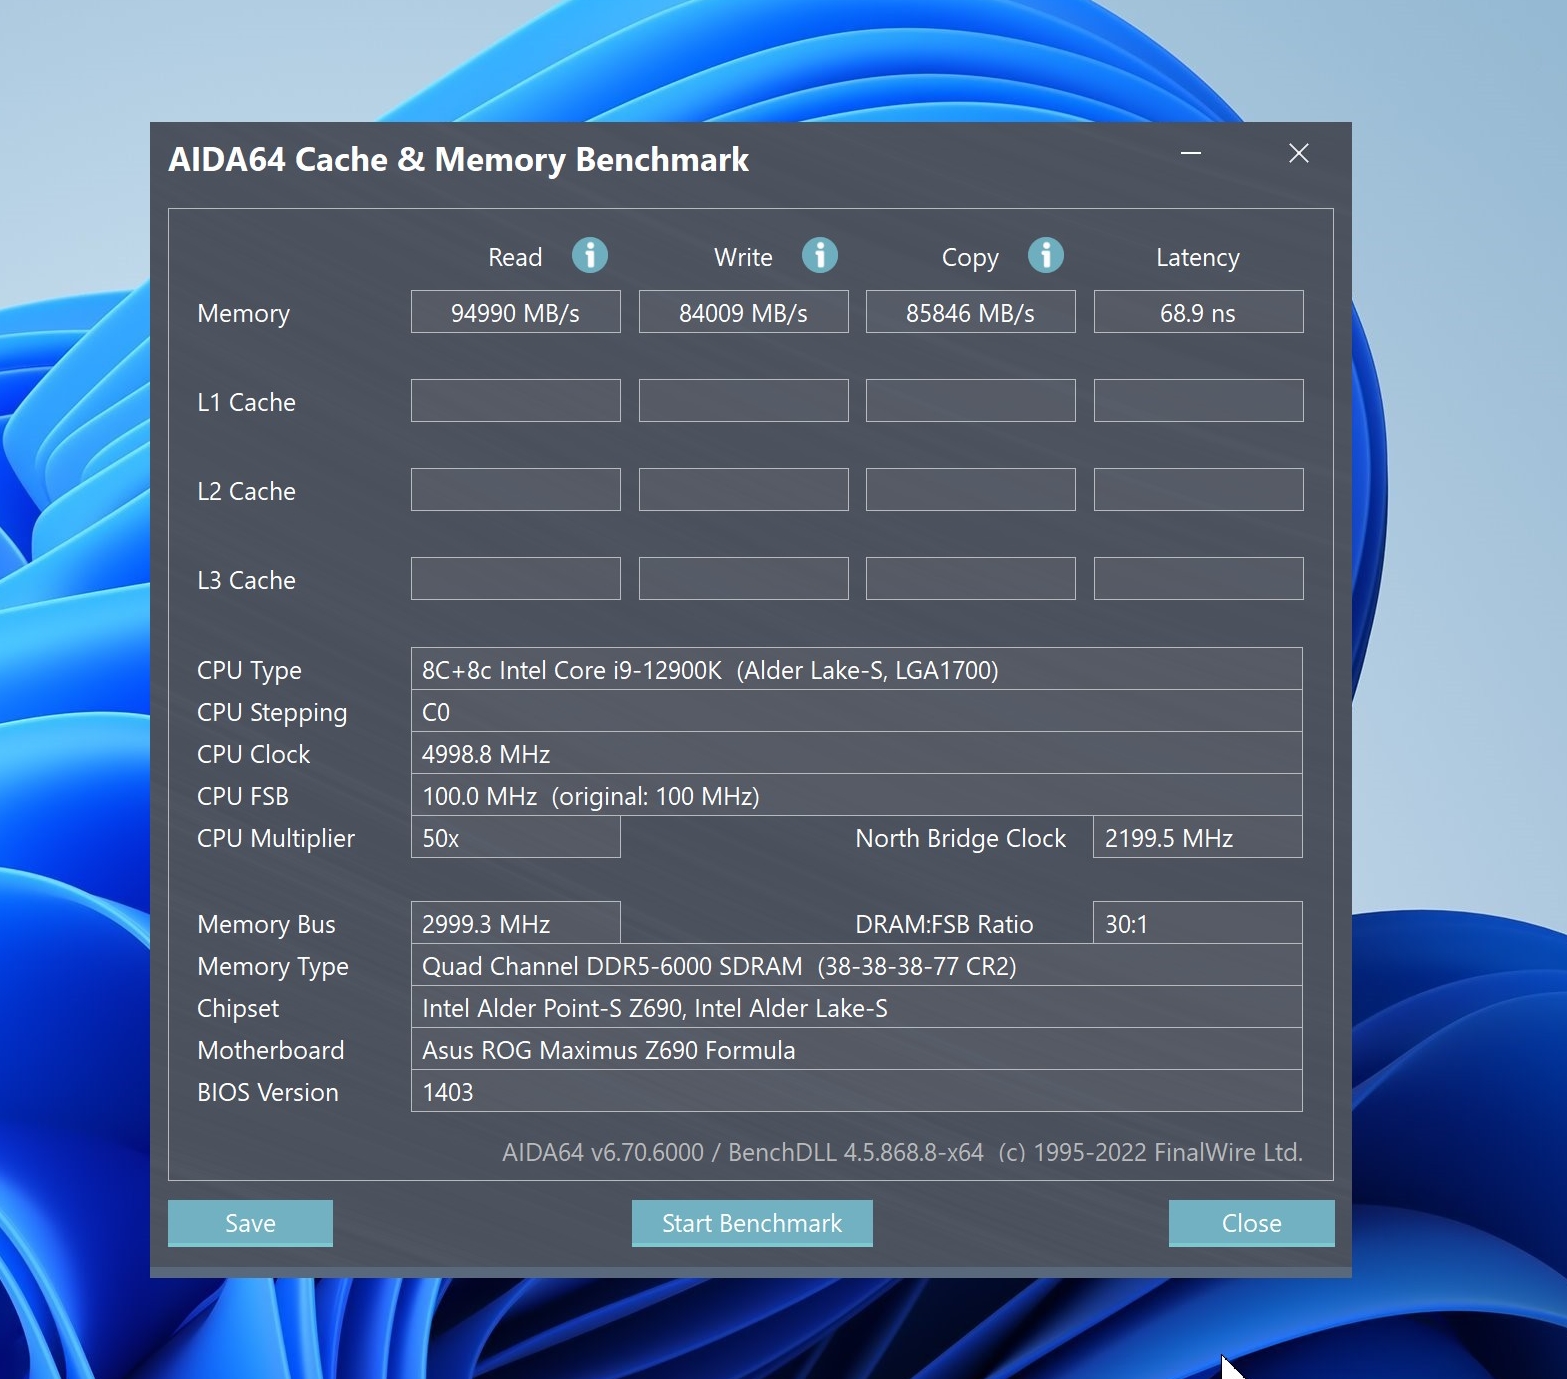1567x1379 pixels.
Task: Click the L3 Cache row label
Action: click(x=246, y=580)
